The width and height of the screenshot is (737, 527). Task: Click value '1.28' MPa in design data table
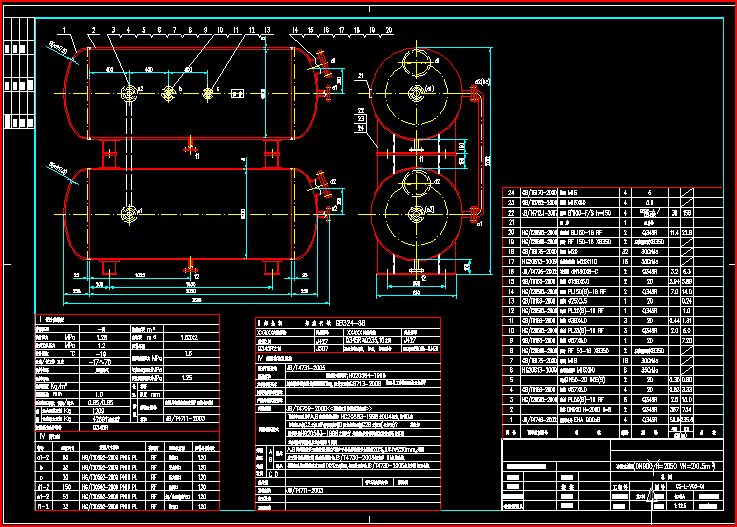101,337
